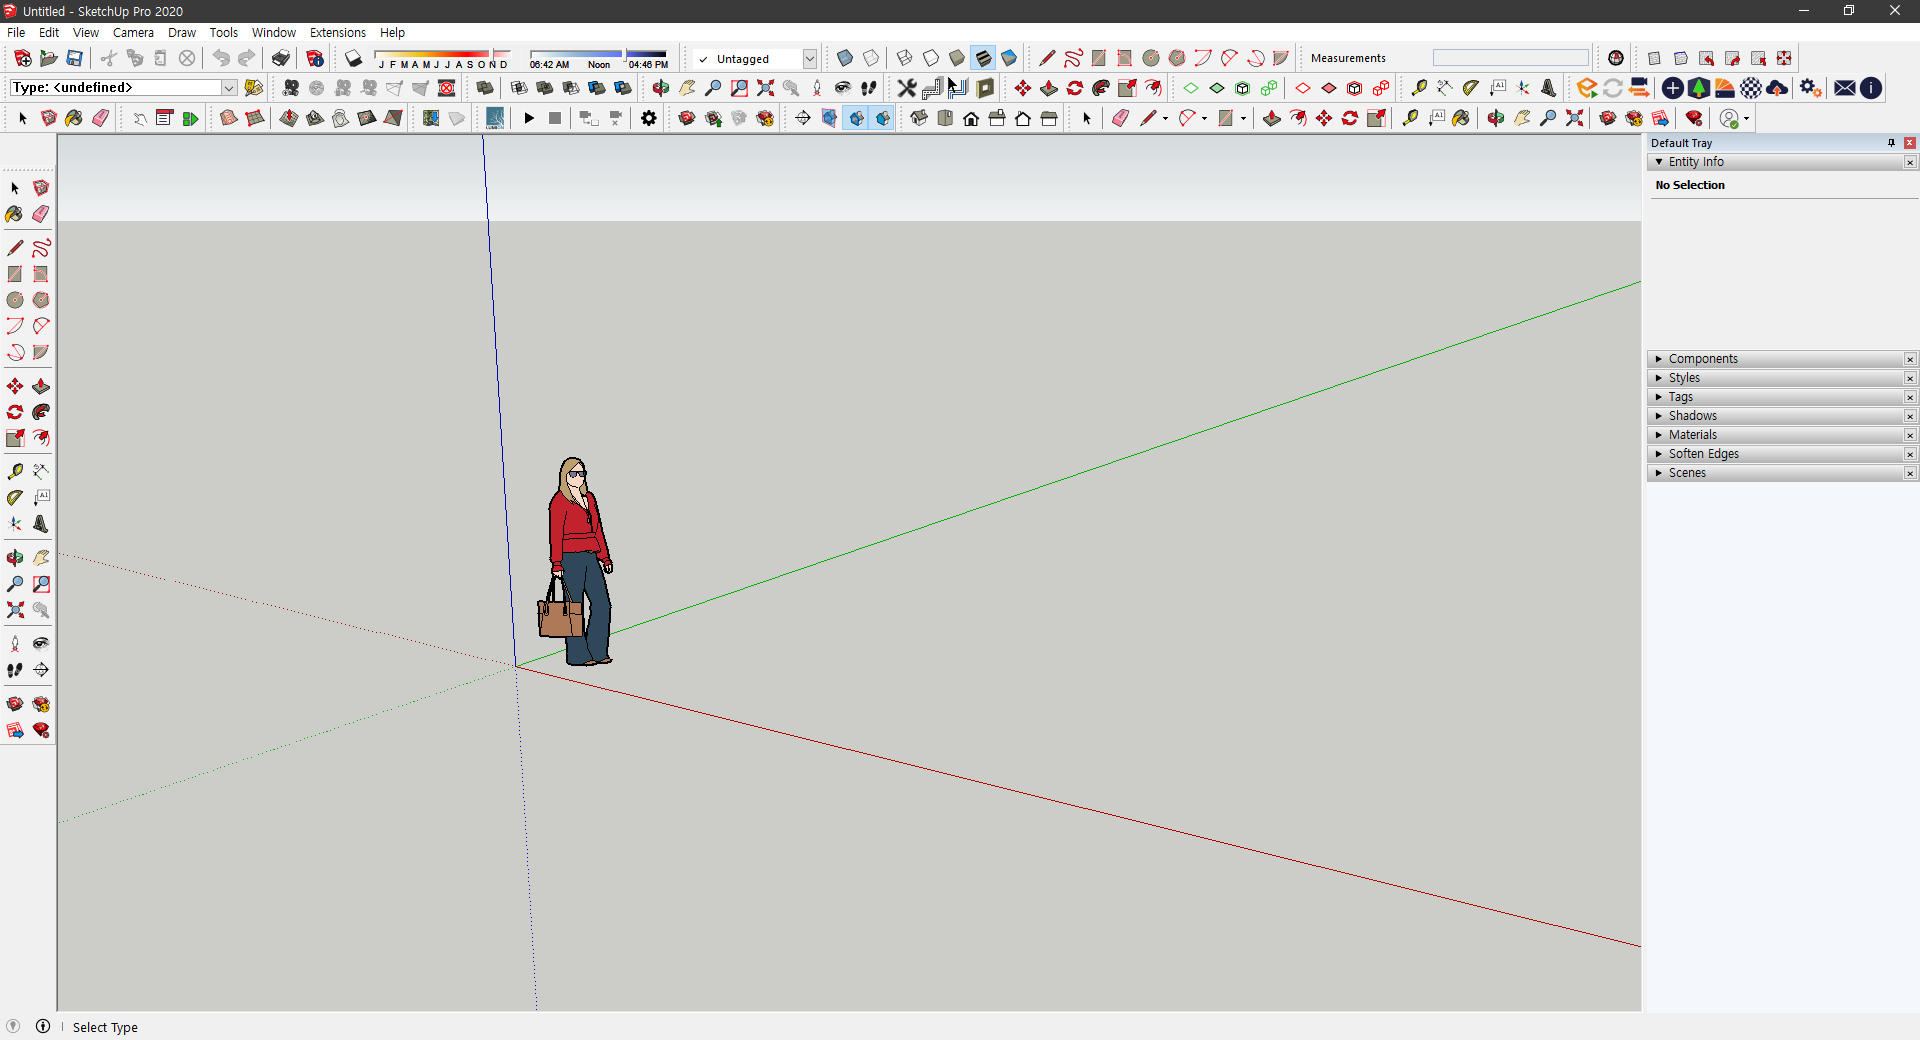Choose the Push/Pull tool in the left toolbar
The height and width of the screenshot is (1040, 1920).
(x=41, y=386)
